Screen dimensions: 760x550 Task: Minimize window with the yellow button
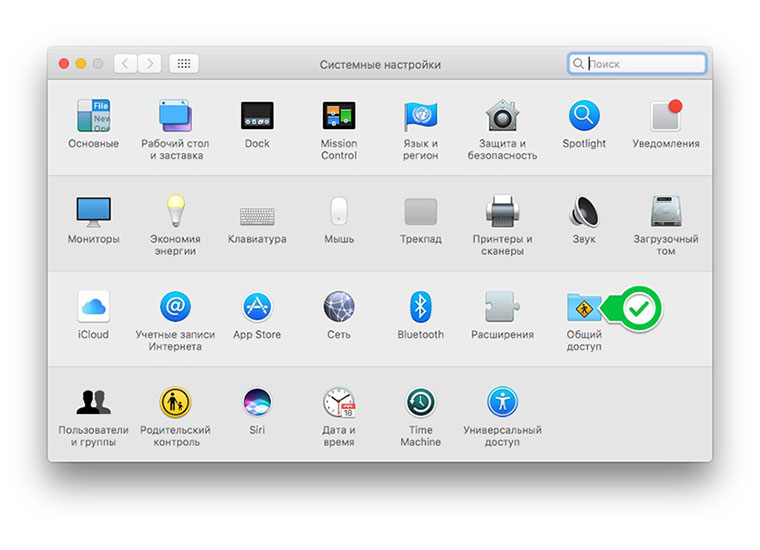click(x=81, y=63)
